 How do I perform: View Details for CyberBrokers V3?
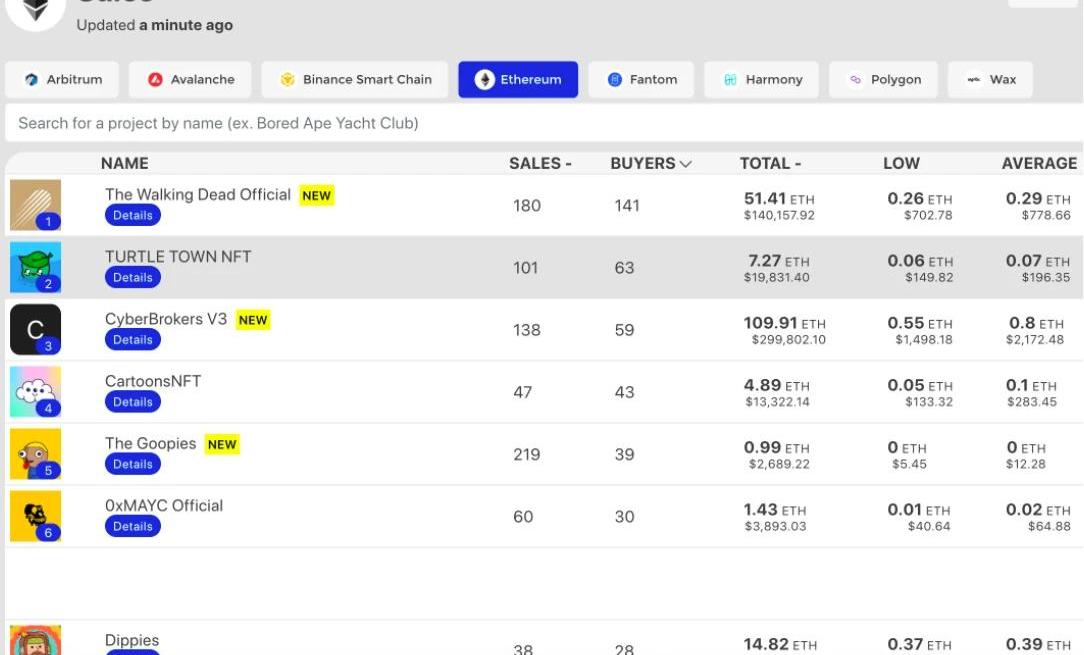pos(133,340)
